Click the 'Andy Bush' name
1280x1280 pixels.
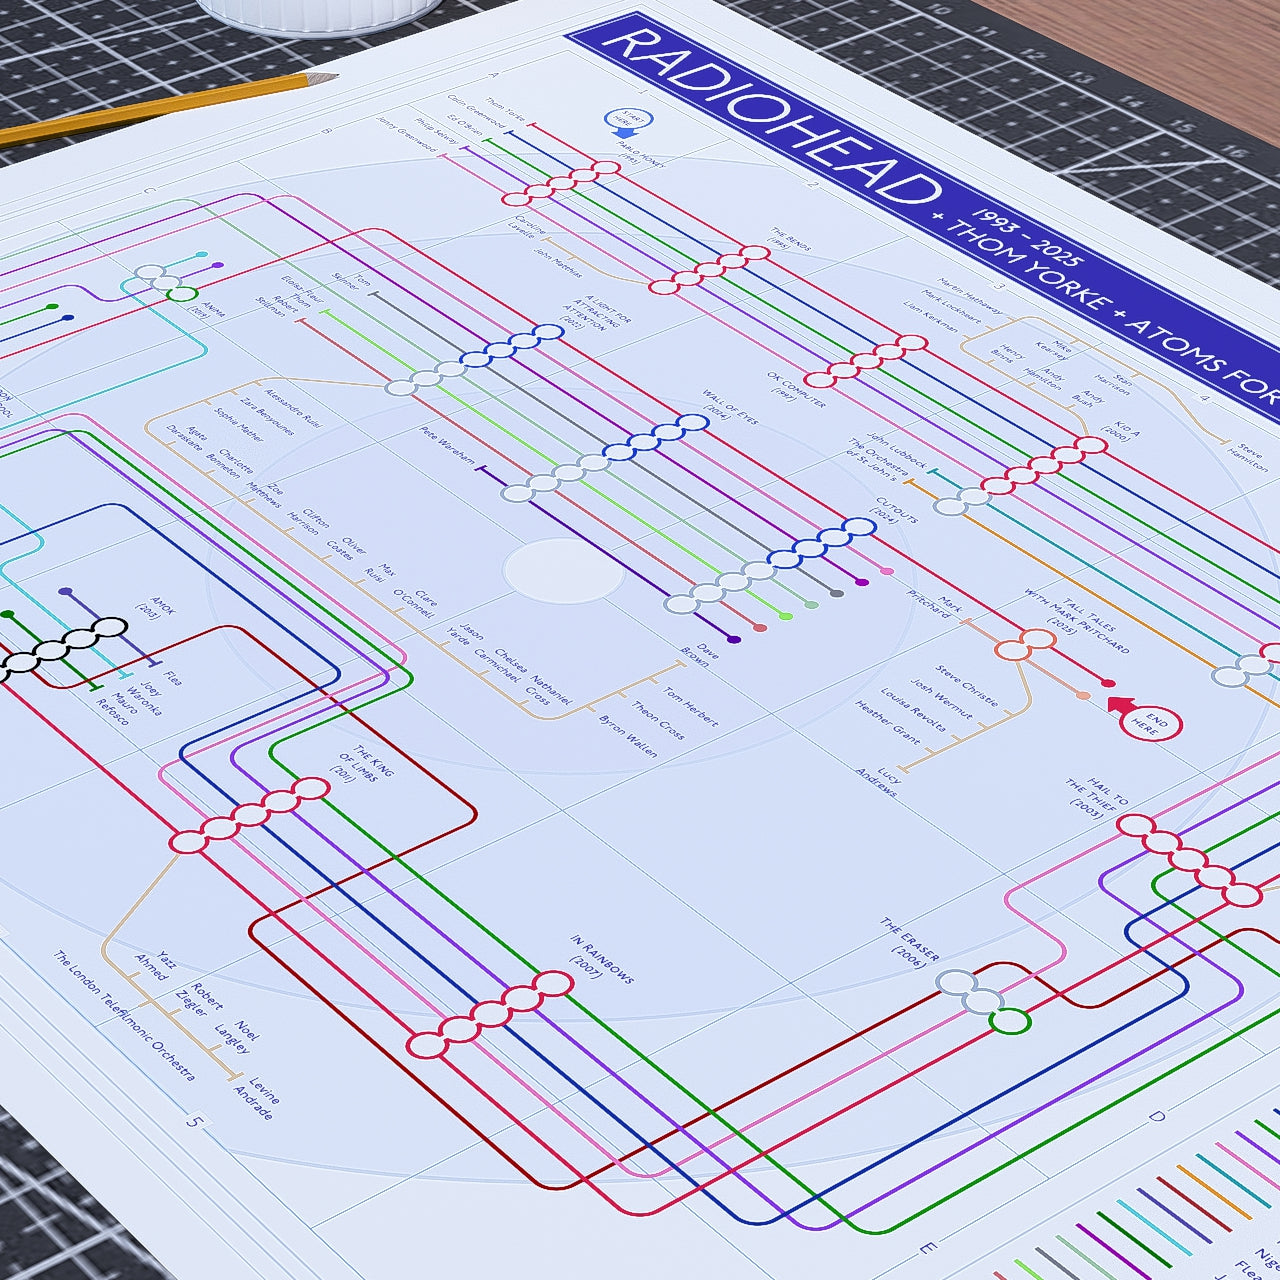point(1087,398)
